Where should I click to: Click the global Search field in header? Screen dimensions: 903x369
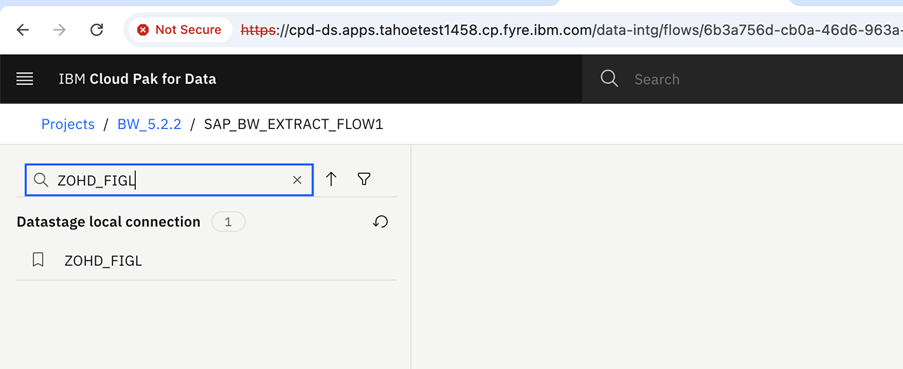coord(742,79)
